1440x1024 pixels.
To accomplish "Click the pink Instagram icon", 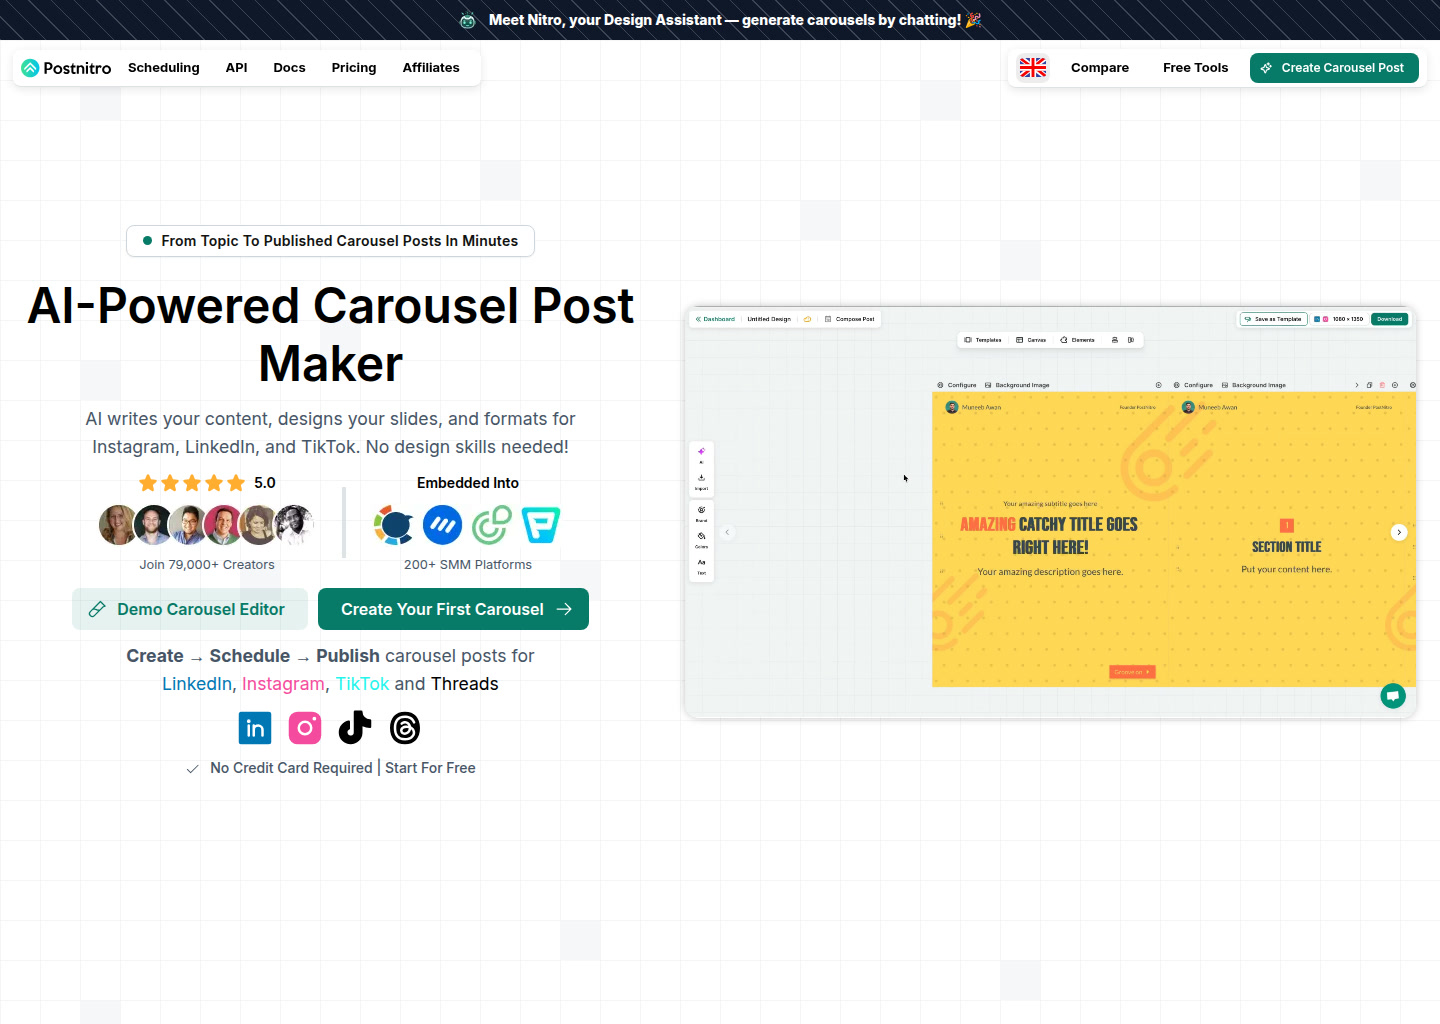I will click(x=305, y=728).
